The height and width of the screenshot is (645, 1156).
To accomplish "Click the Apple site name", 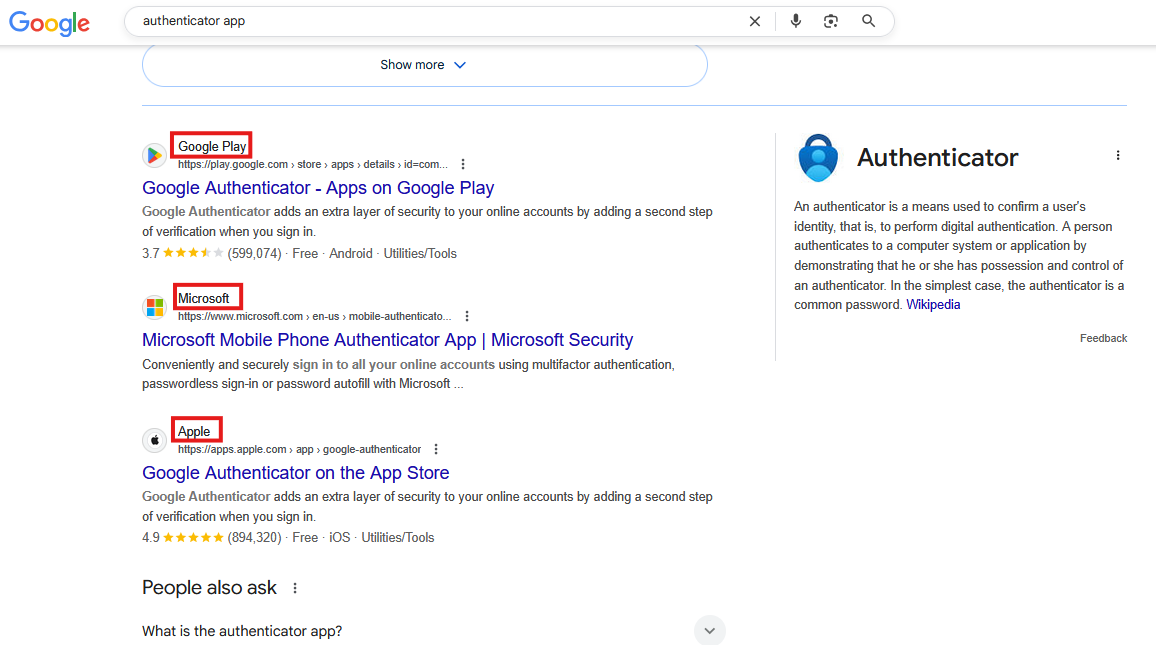I will (x=194, y=432).
